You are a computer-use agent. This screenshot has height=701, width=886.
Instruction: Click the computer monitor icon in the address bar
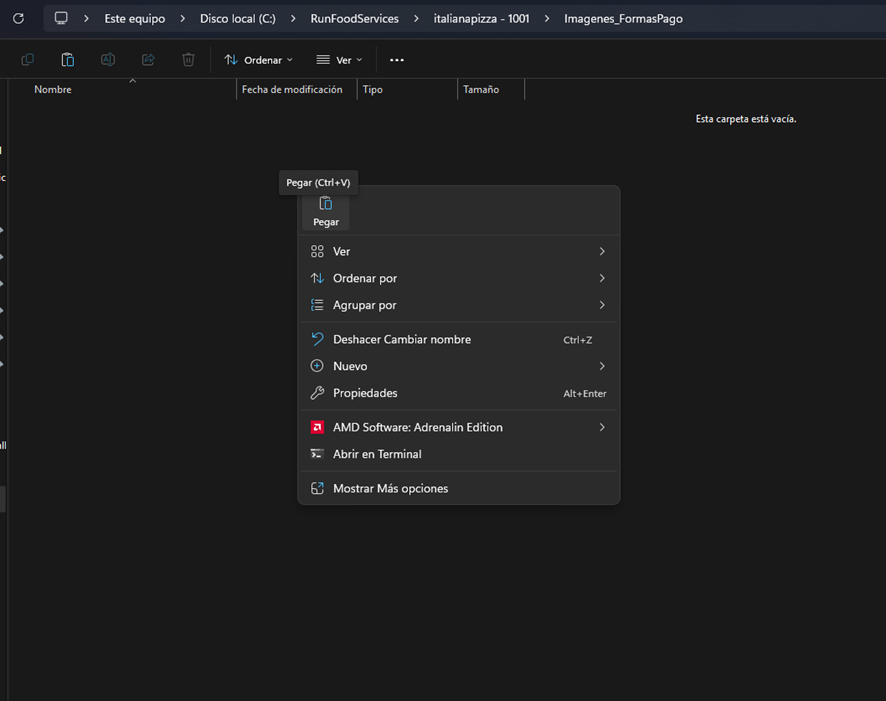tap(61, 18)
